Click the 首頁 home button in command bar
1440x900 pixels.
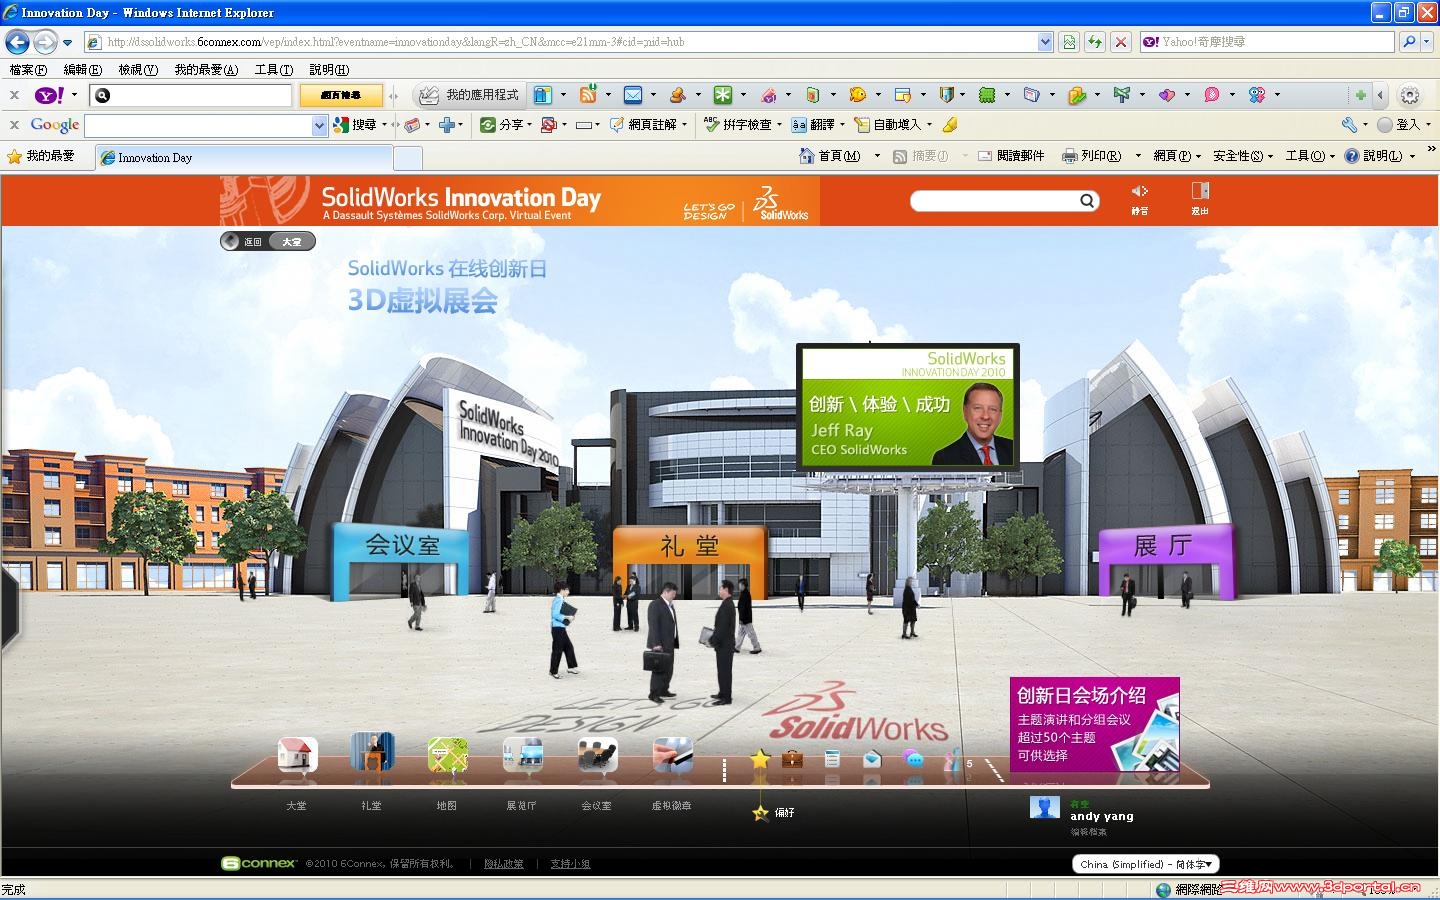pyautogui.click(x=831, y=156)
